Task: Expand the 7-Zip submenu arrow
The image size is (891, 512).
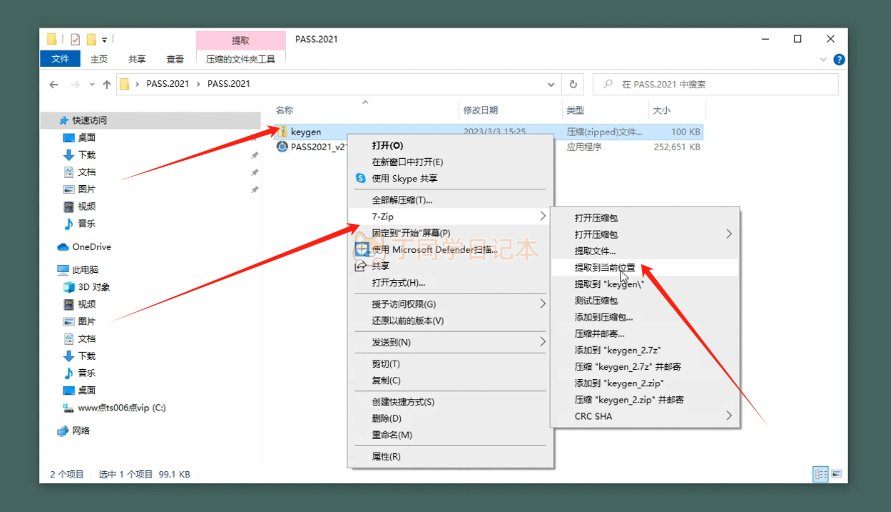Action: [x=543, y=216]
